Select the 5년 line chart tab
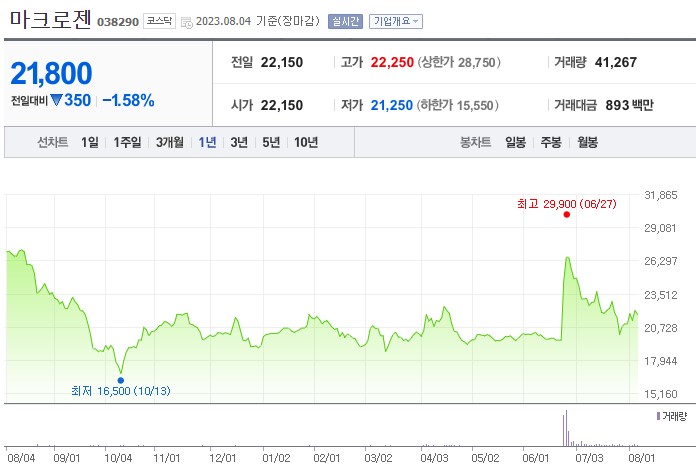Image resolution: width=696 pixels, height=476 pixels. [271, 142]
